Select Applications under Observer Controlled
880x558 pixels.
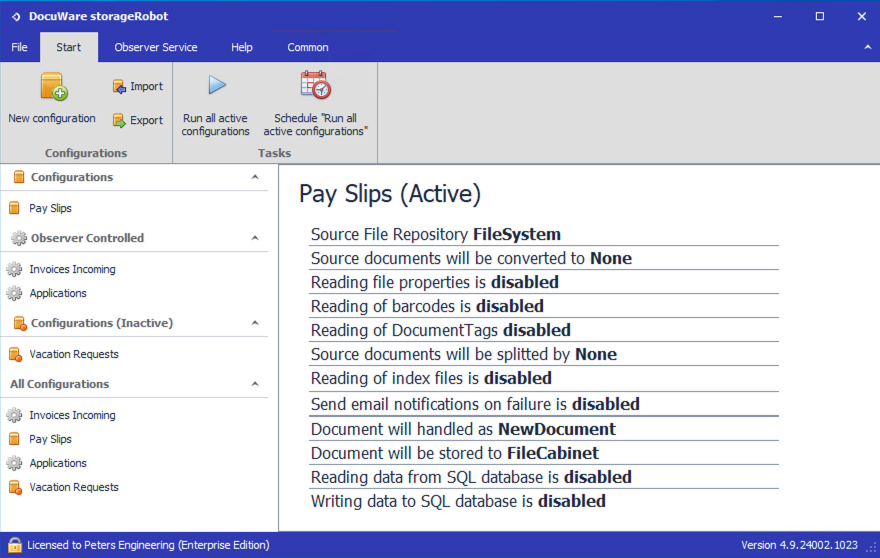tap(58, 293)
